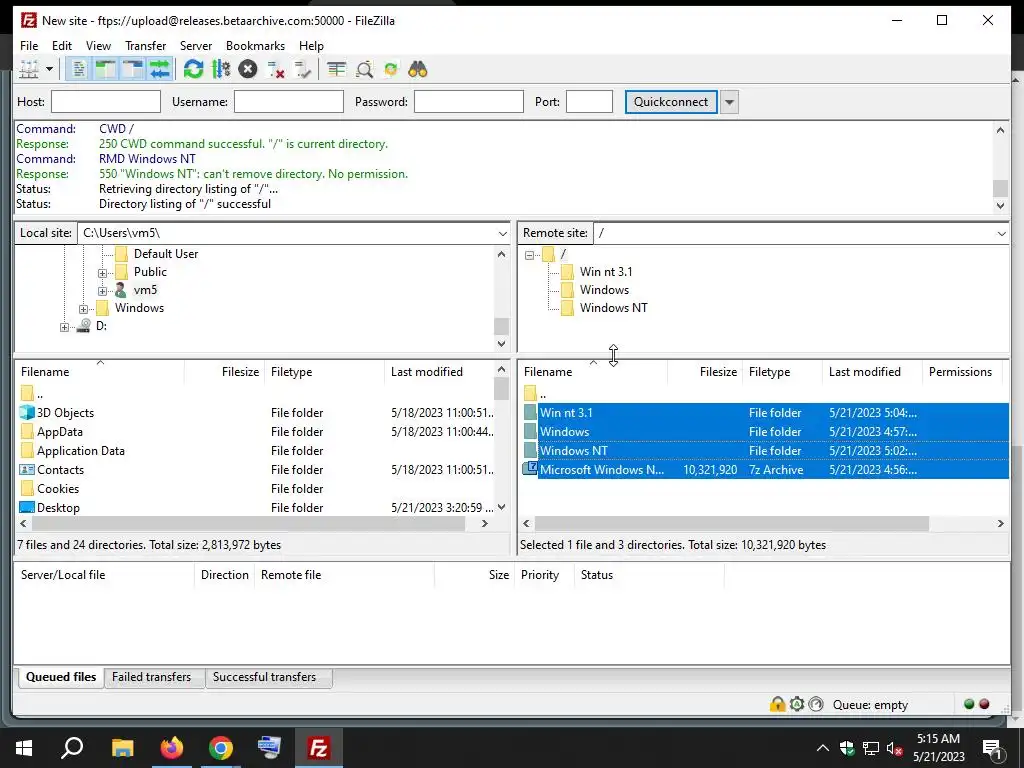Click the Host input field
Viewport: 1024px width, 768px height.
point(106,102)
